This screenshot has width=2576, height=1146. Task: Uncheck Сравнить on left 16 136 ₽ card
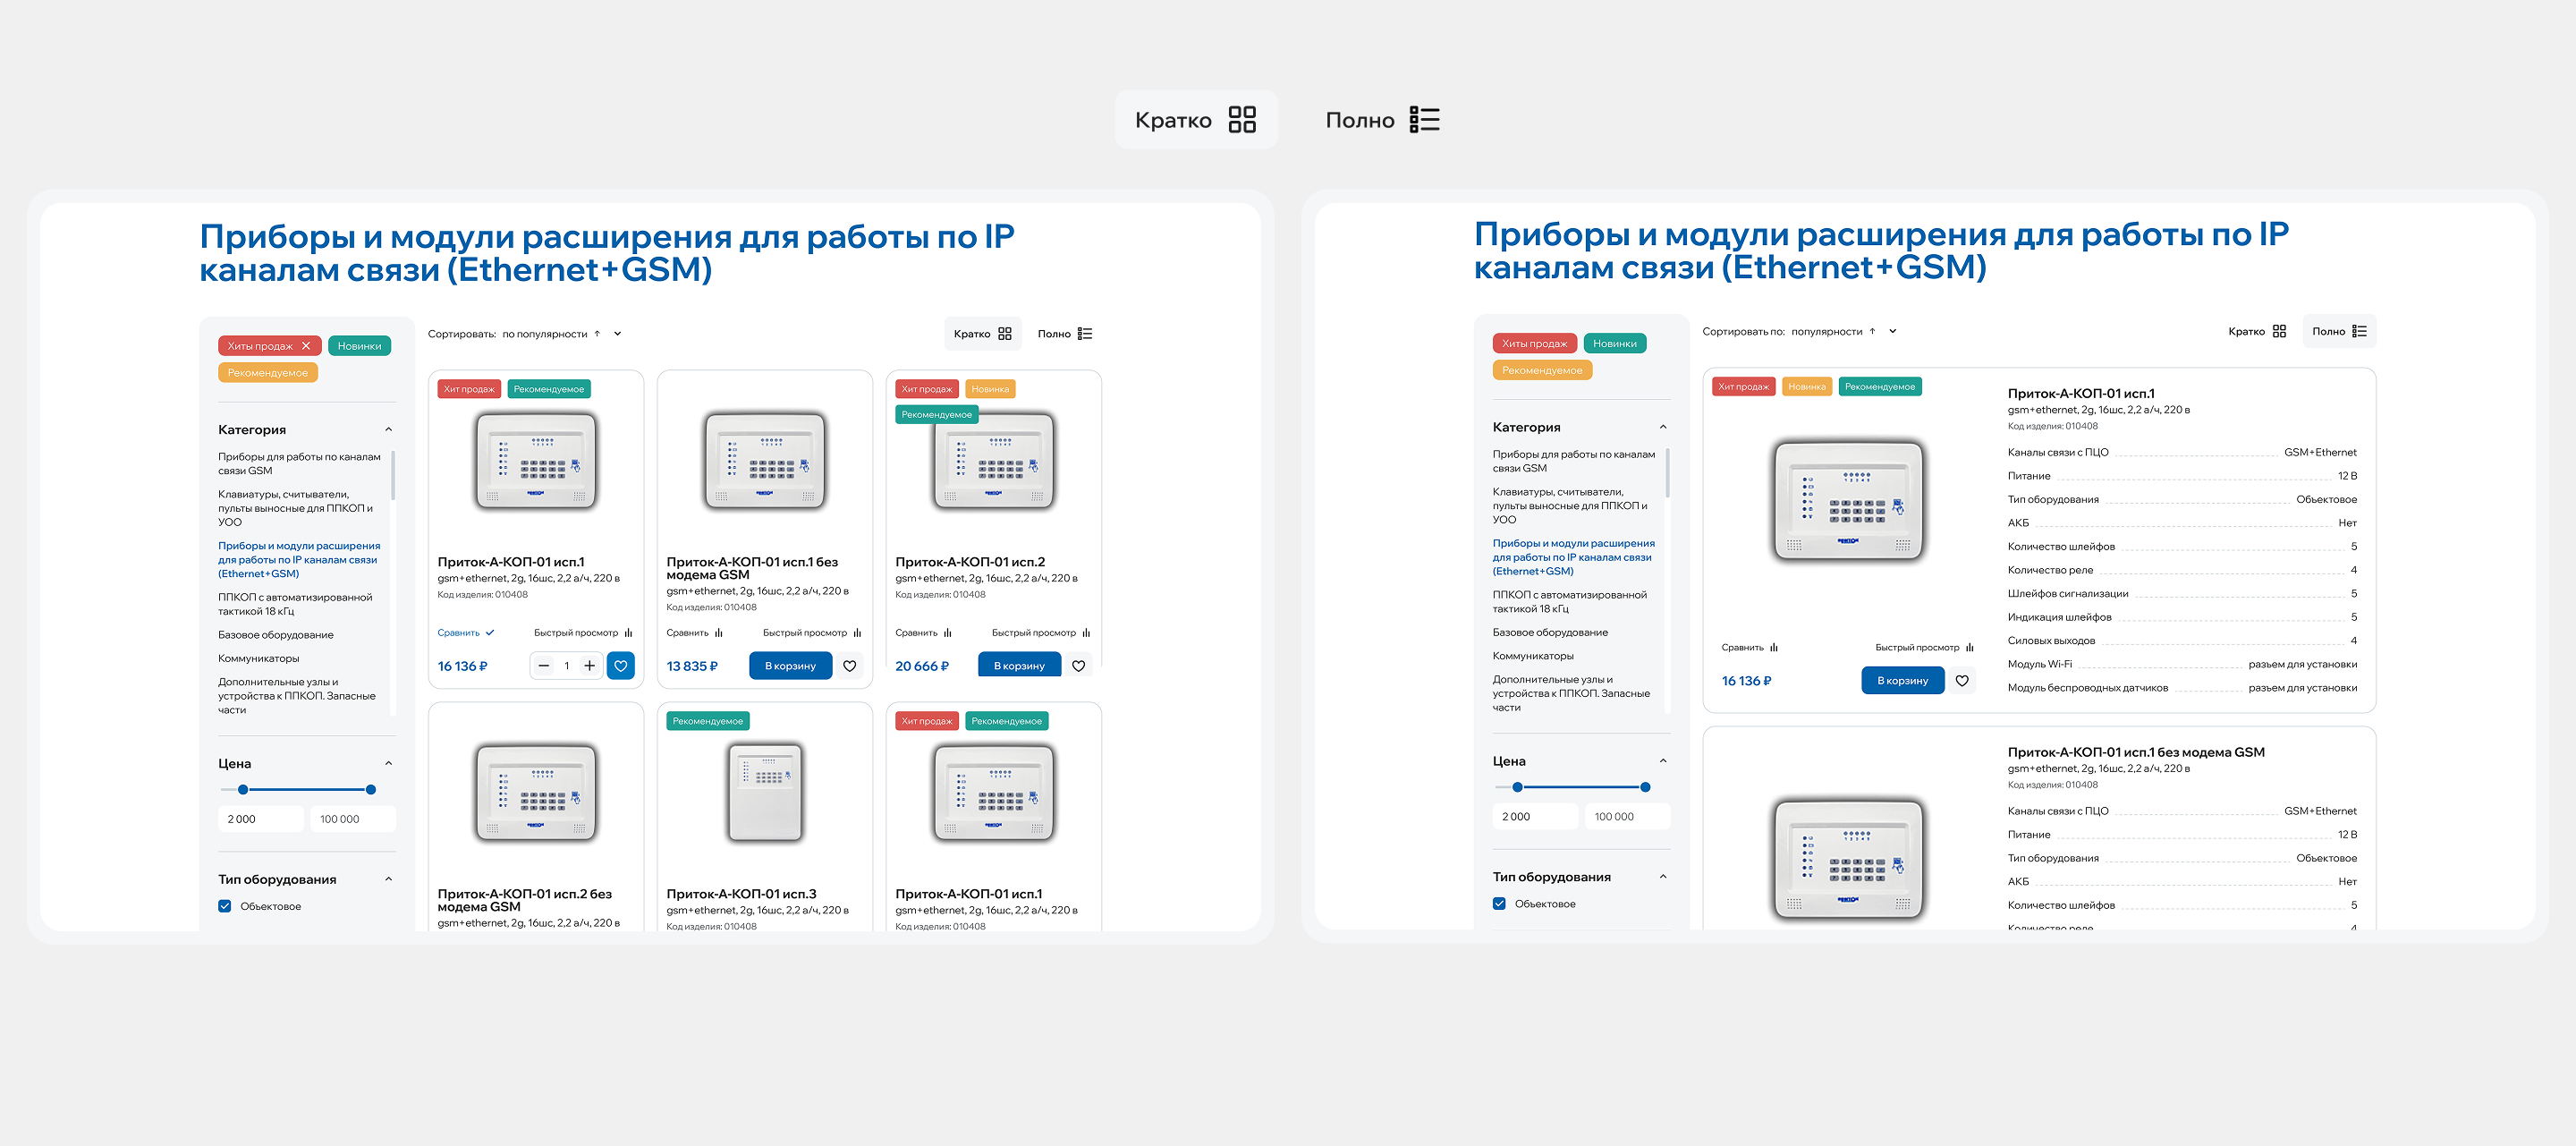click(466, 633)
